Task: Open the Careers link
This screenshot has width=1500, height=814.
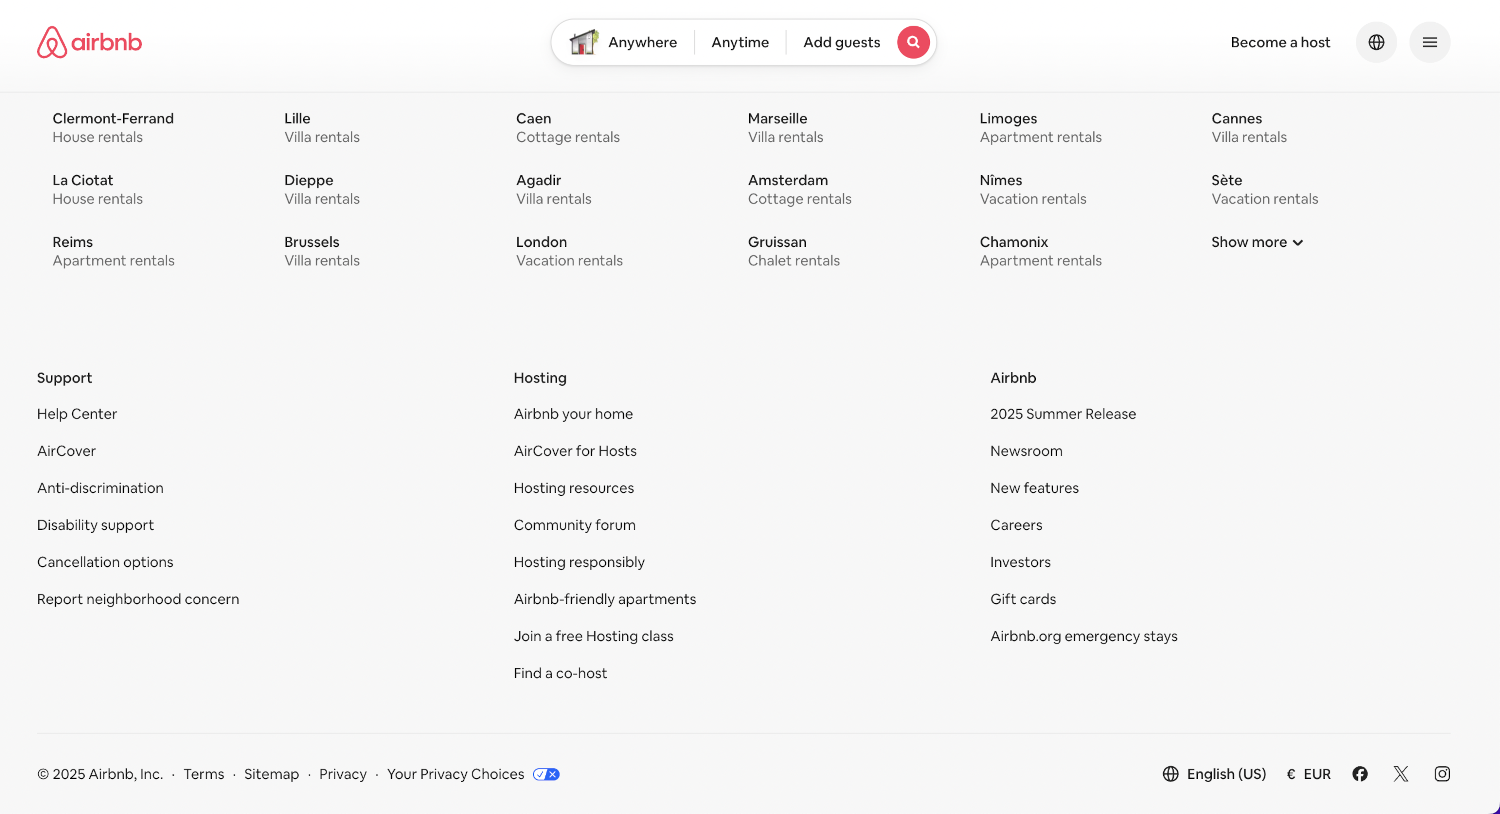Action: 1016,525
